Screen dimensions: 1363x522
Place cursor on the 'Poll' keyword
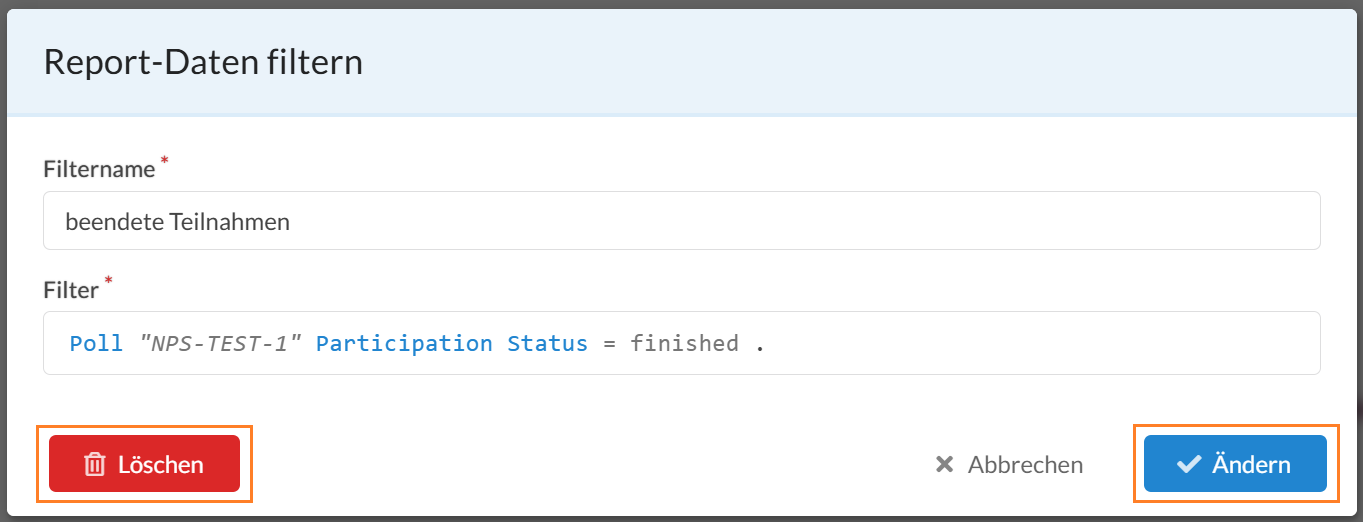click(x=96, y=343)
